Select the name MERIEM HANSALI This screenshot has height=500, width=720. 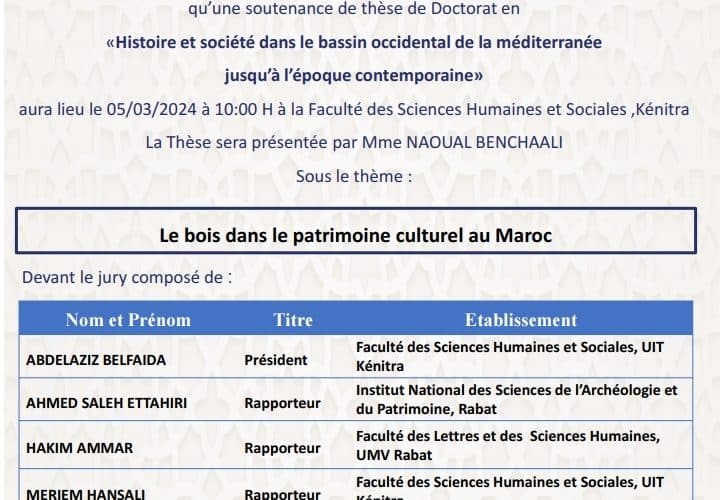(71, 493)
